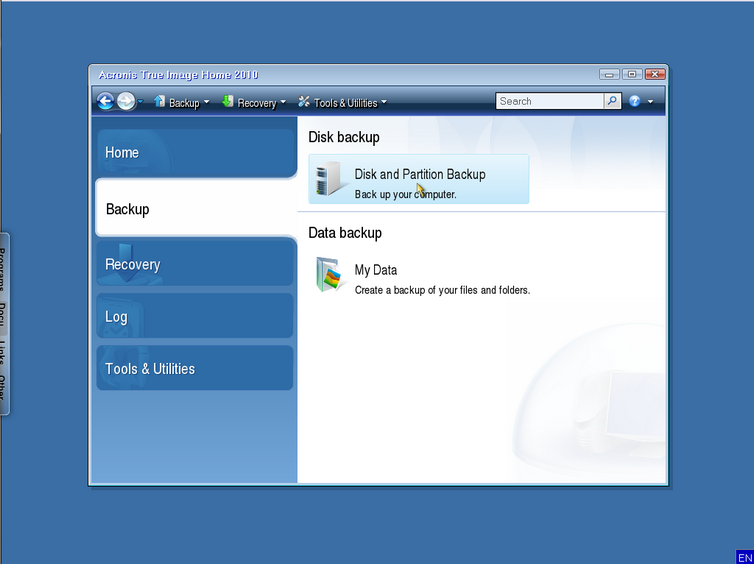Click the Back navigation arrow
This screenshot has height=564, width=754.
pos(105,101)
